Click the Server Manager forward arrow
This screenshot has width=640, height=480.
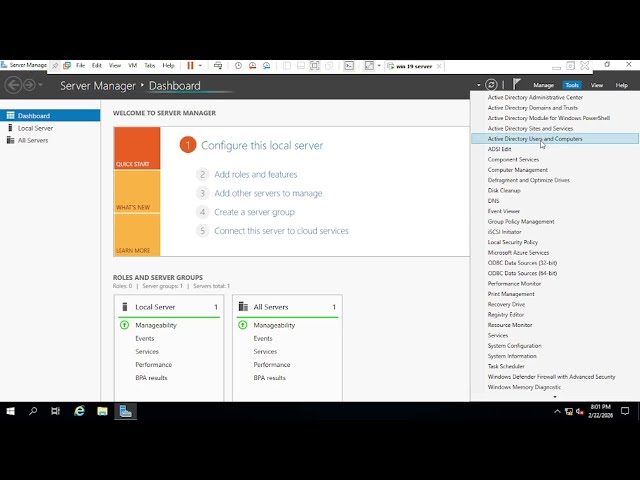pos(29,85)
